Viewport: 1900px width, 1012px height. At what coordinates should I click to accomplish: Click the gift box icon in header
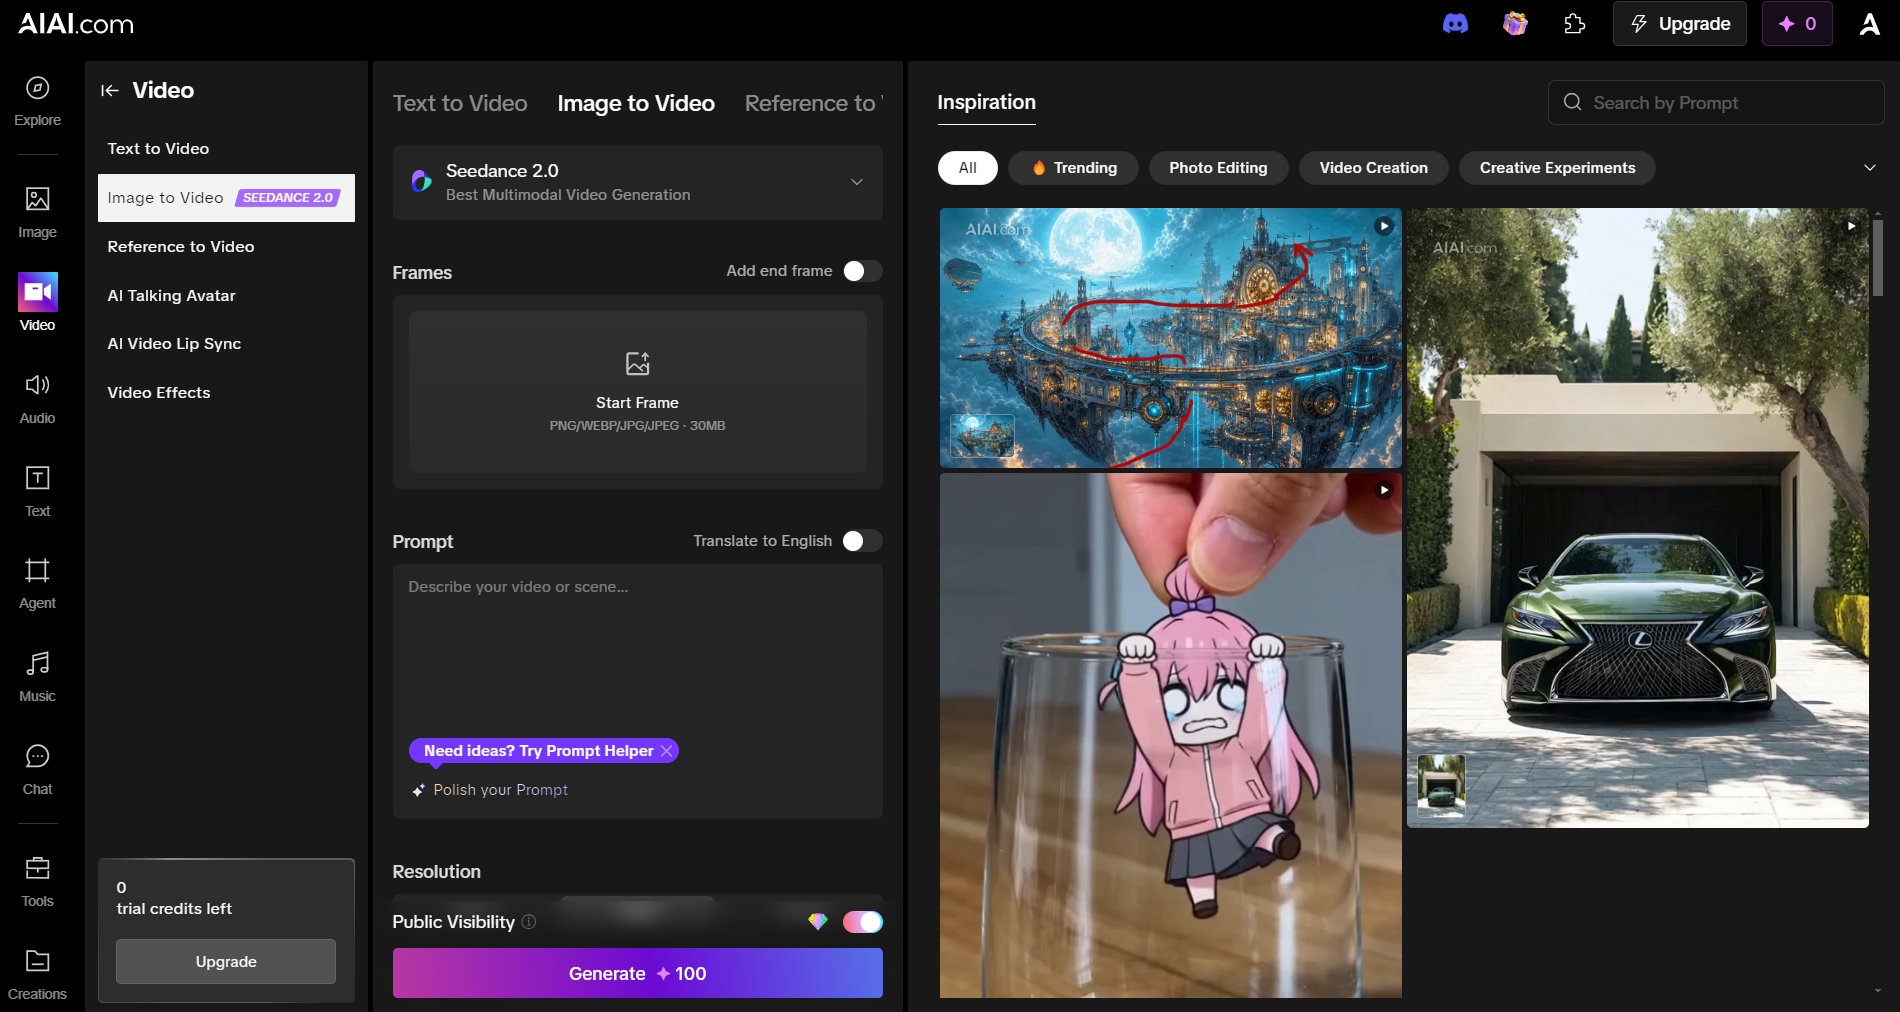[x=1515, y=24]
